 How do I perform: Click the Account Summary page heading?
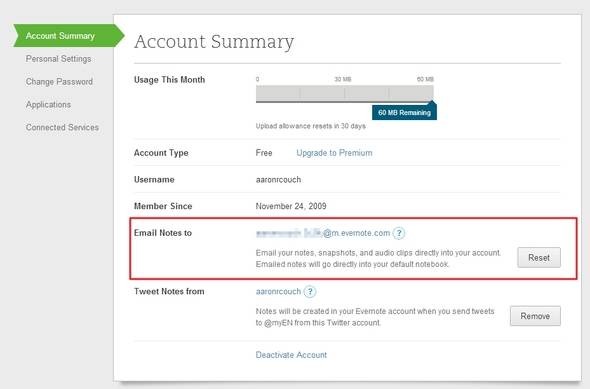pos(214,42)
